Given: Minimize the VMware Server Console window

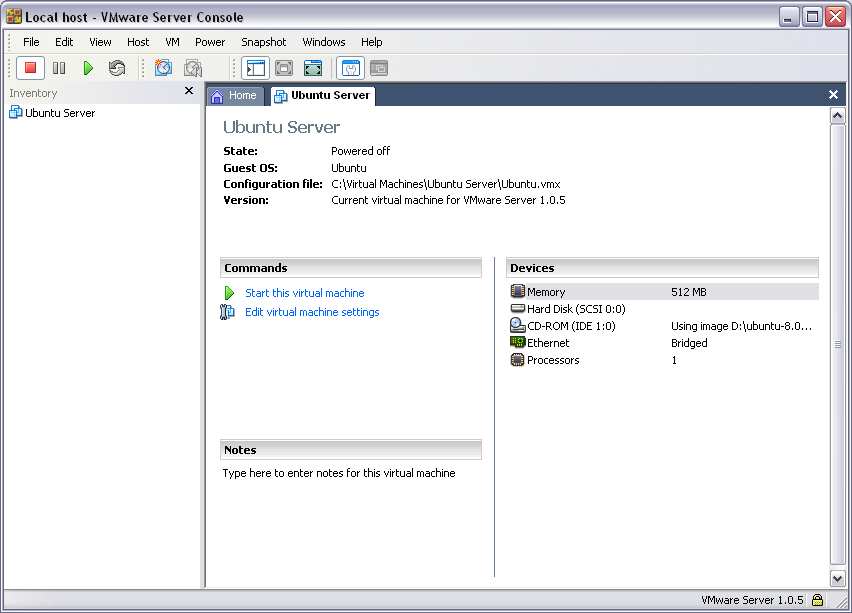Looking at the screenshot, I should point(788,17).
